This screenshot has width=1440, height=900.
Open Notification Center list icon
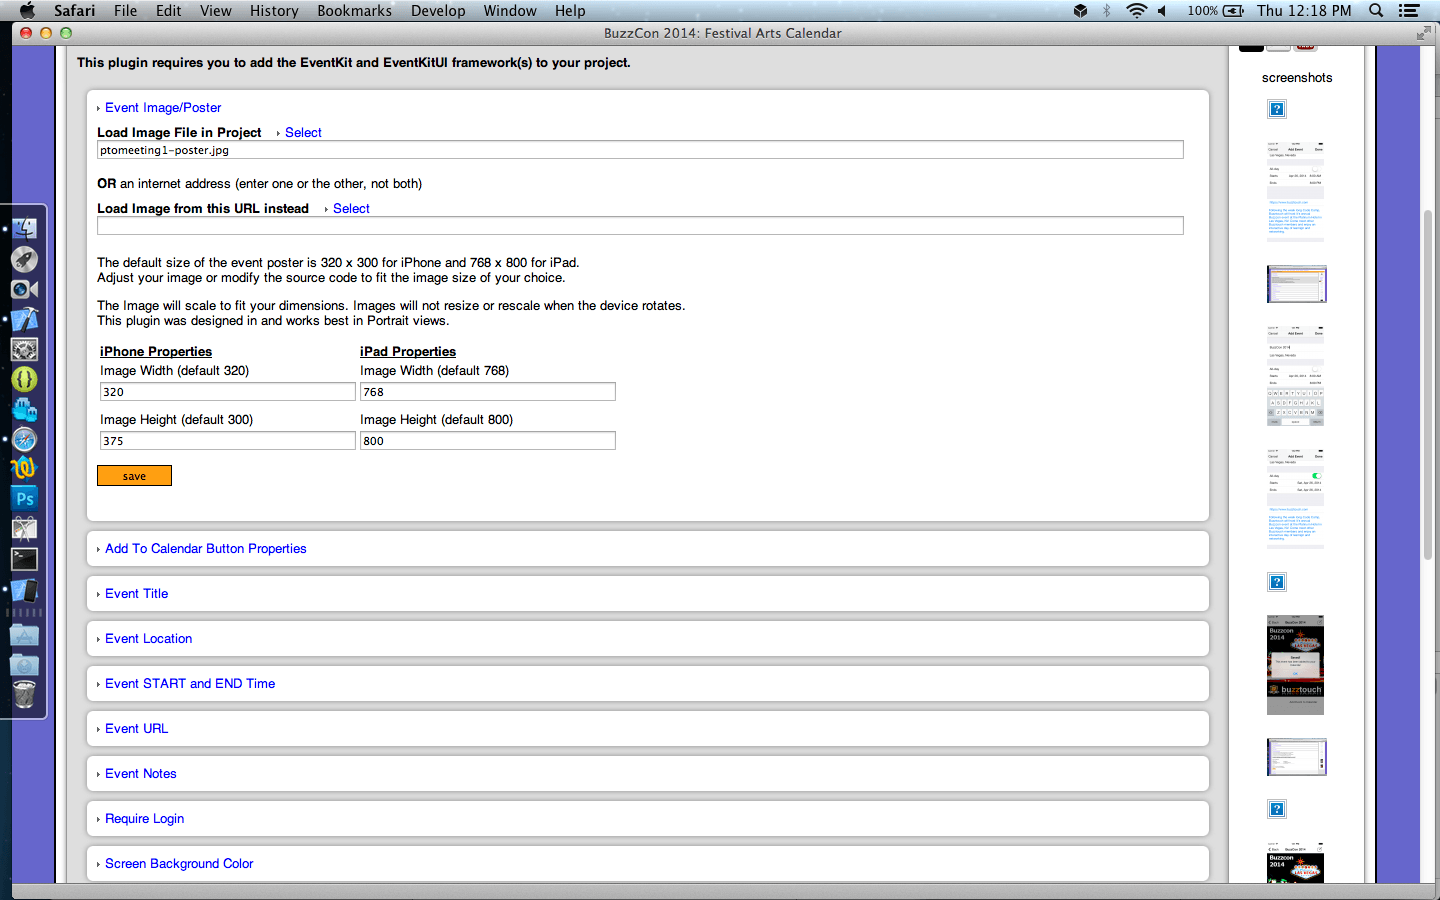[1409, 11]
